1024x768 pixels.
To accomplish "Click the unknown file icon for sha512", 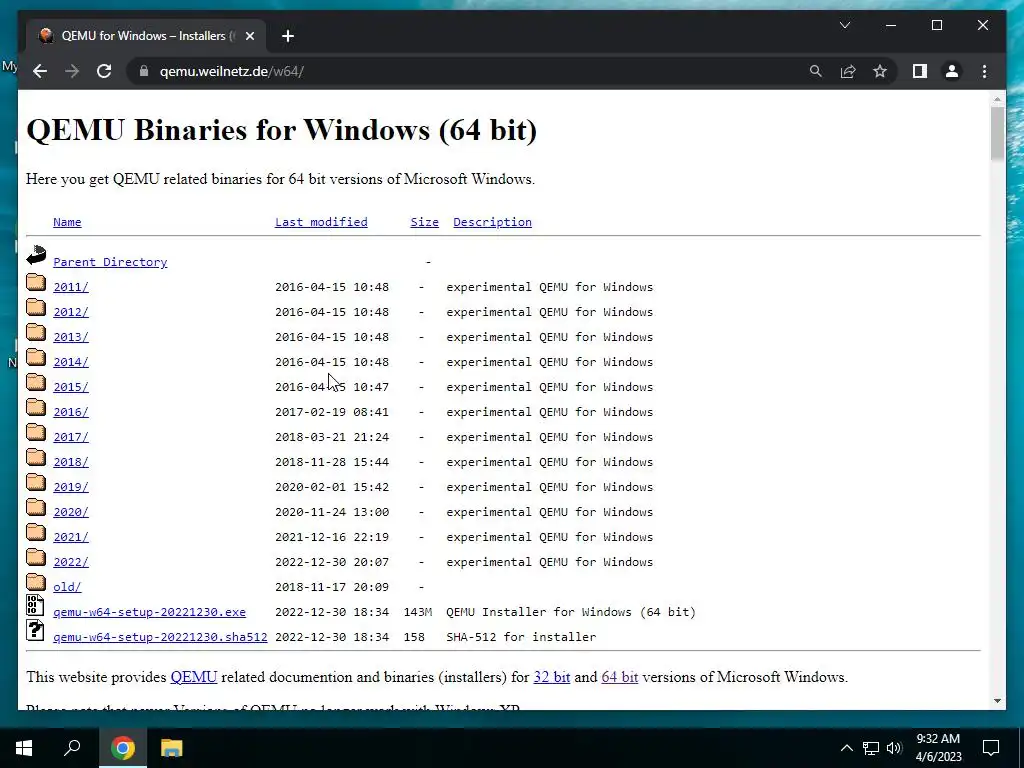I will click(35, 630).
